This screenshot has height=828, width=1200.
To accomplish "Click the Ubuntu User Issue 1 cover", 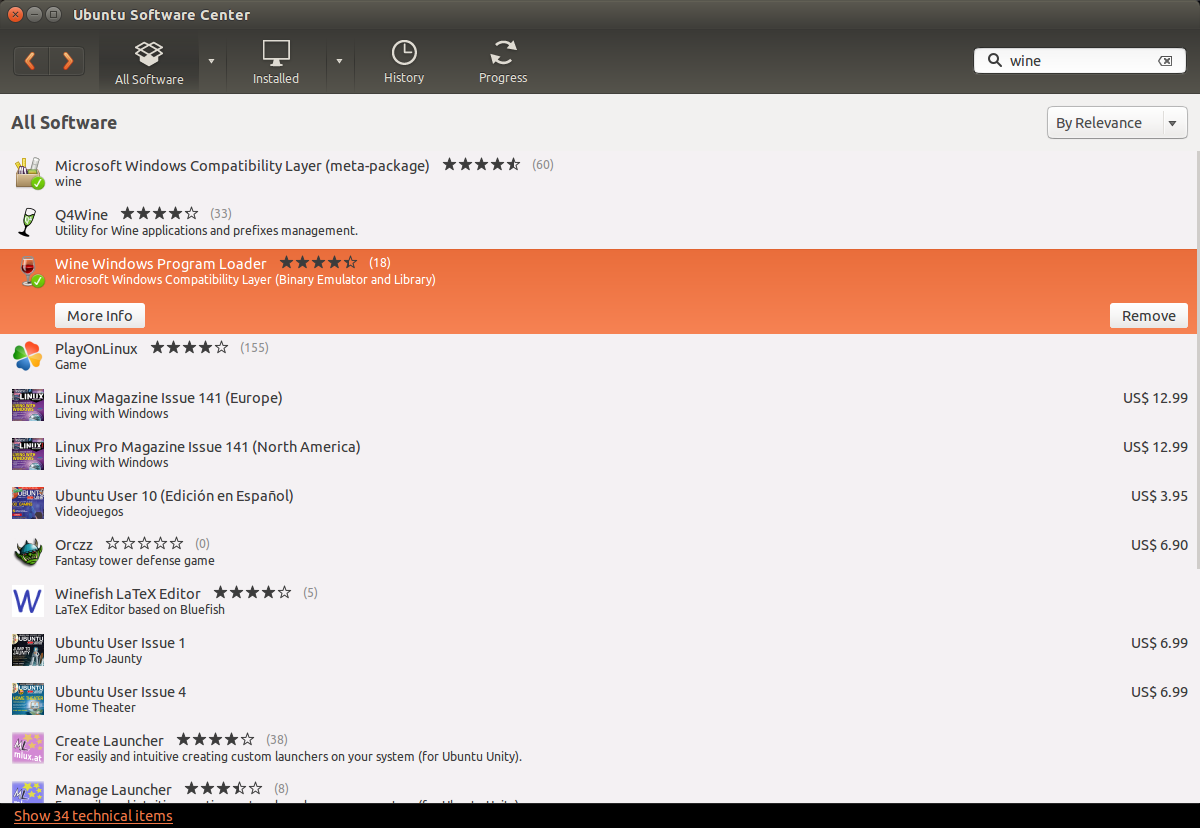I will click(28, 650).
